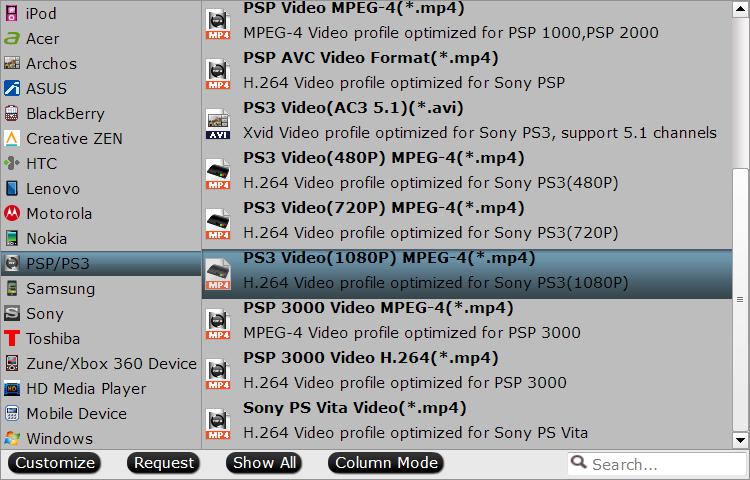Click the Creative ZEN icon
Viewport: 750px width, 480px height.
point(11,138)
